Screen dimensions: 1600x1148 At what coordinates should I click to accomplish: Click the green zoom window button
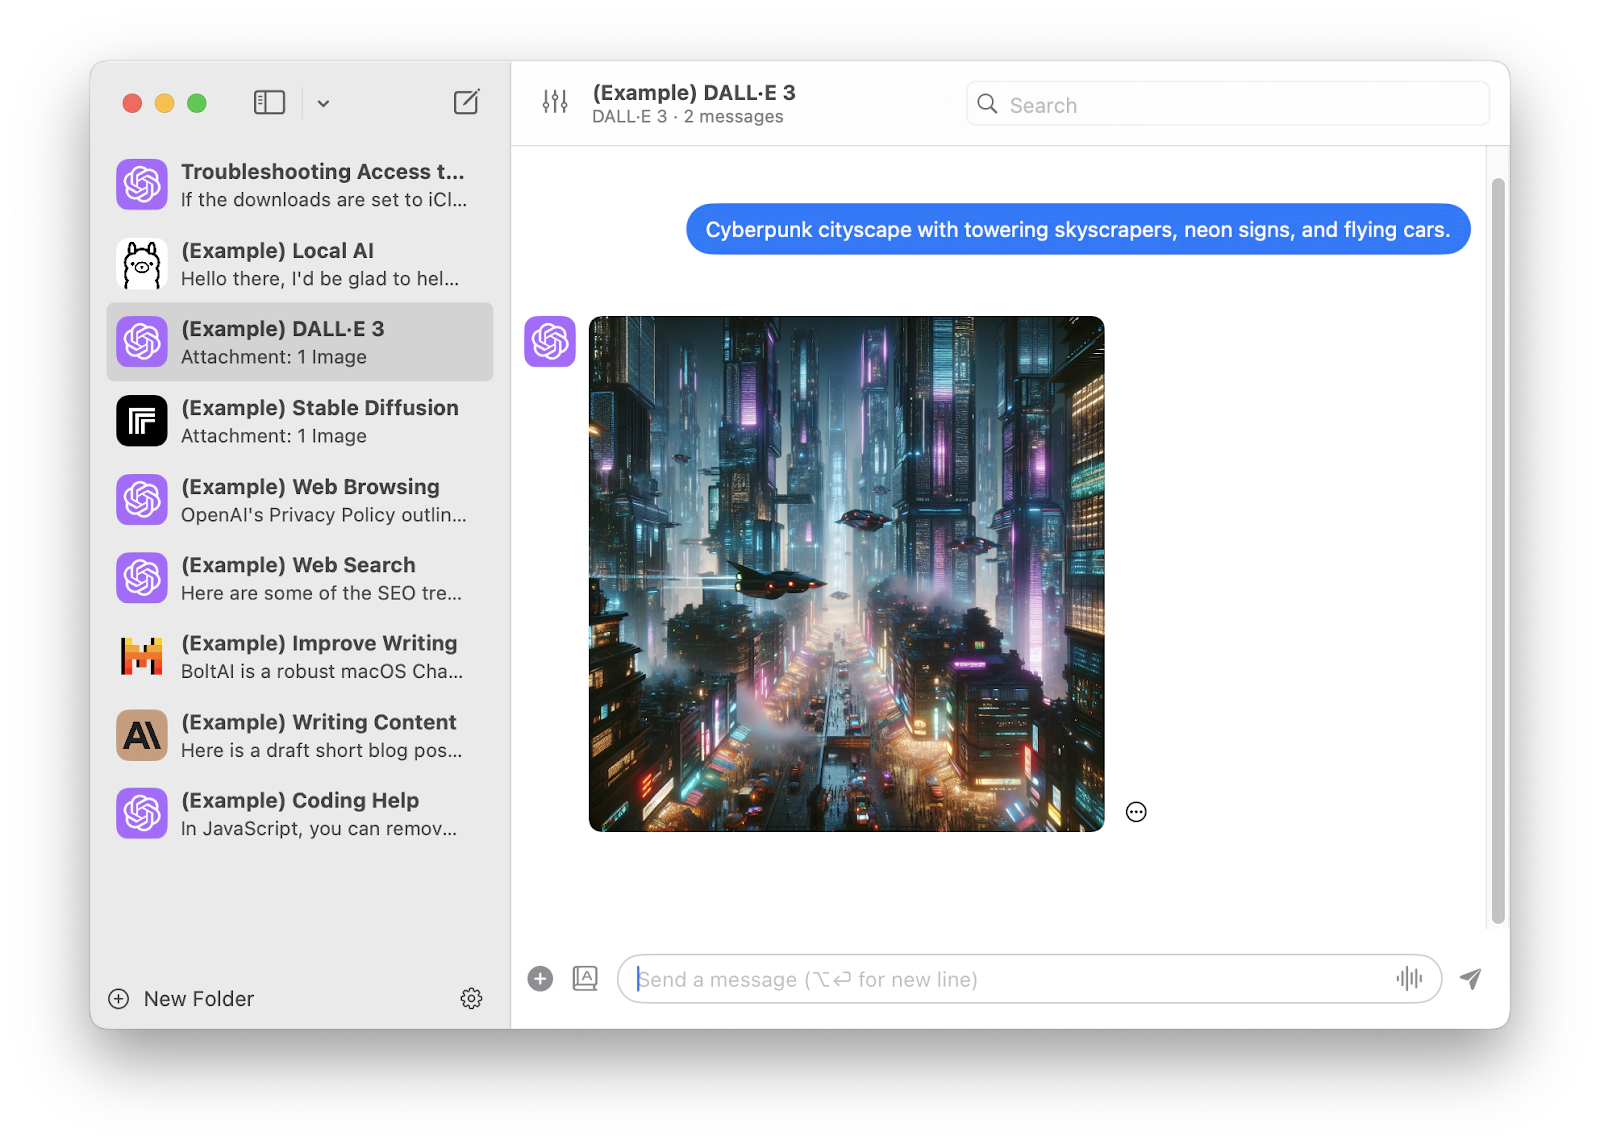197,103
